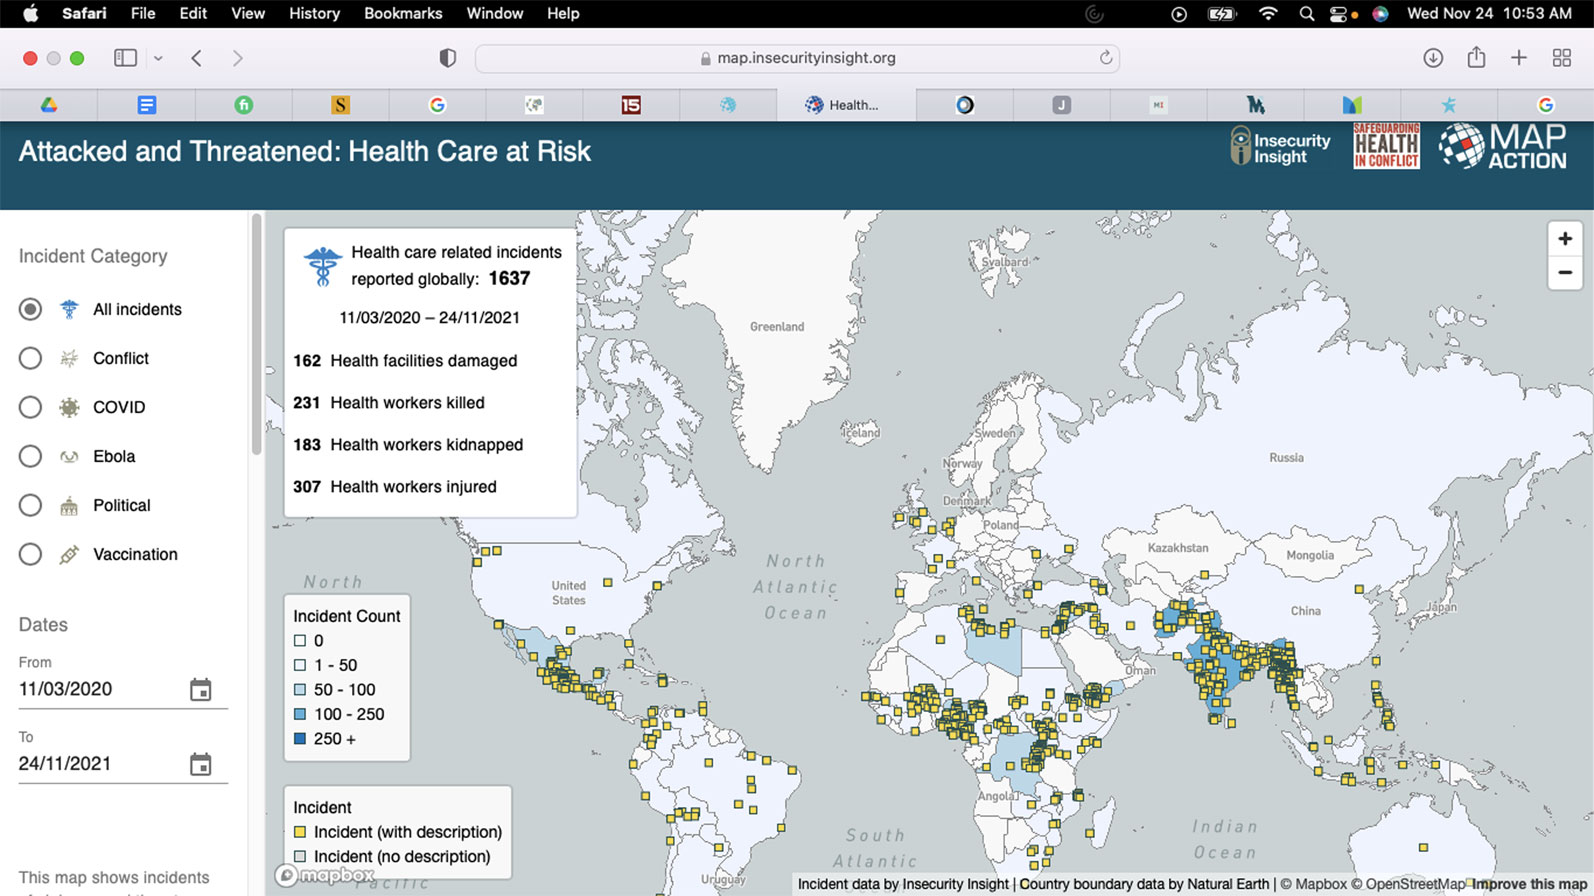Click the Improve this map link
This screenshot has height=896, width=1594.
pos(1529,884)
